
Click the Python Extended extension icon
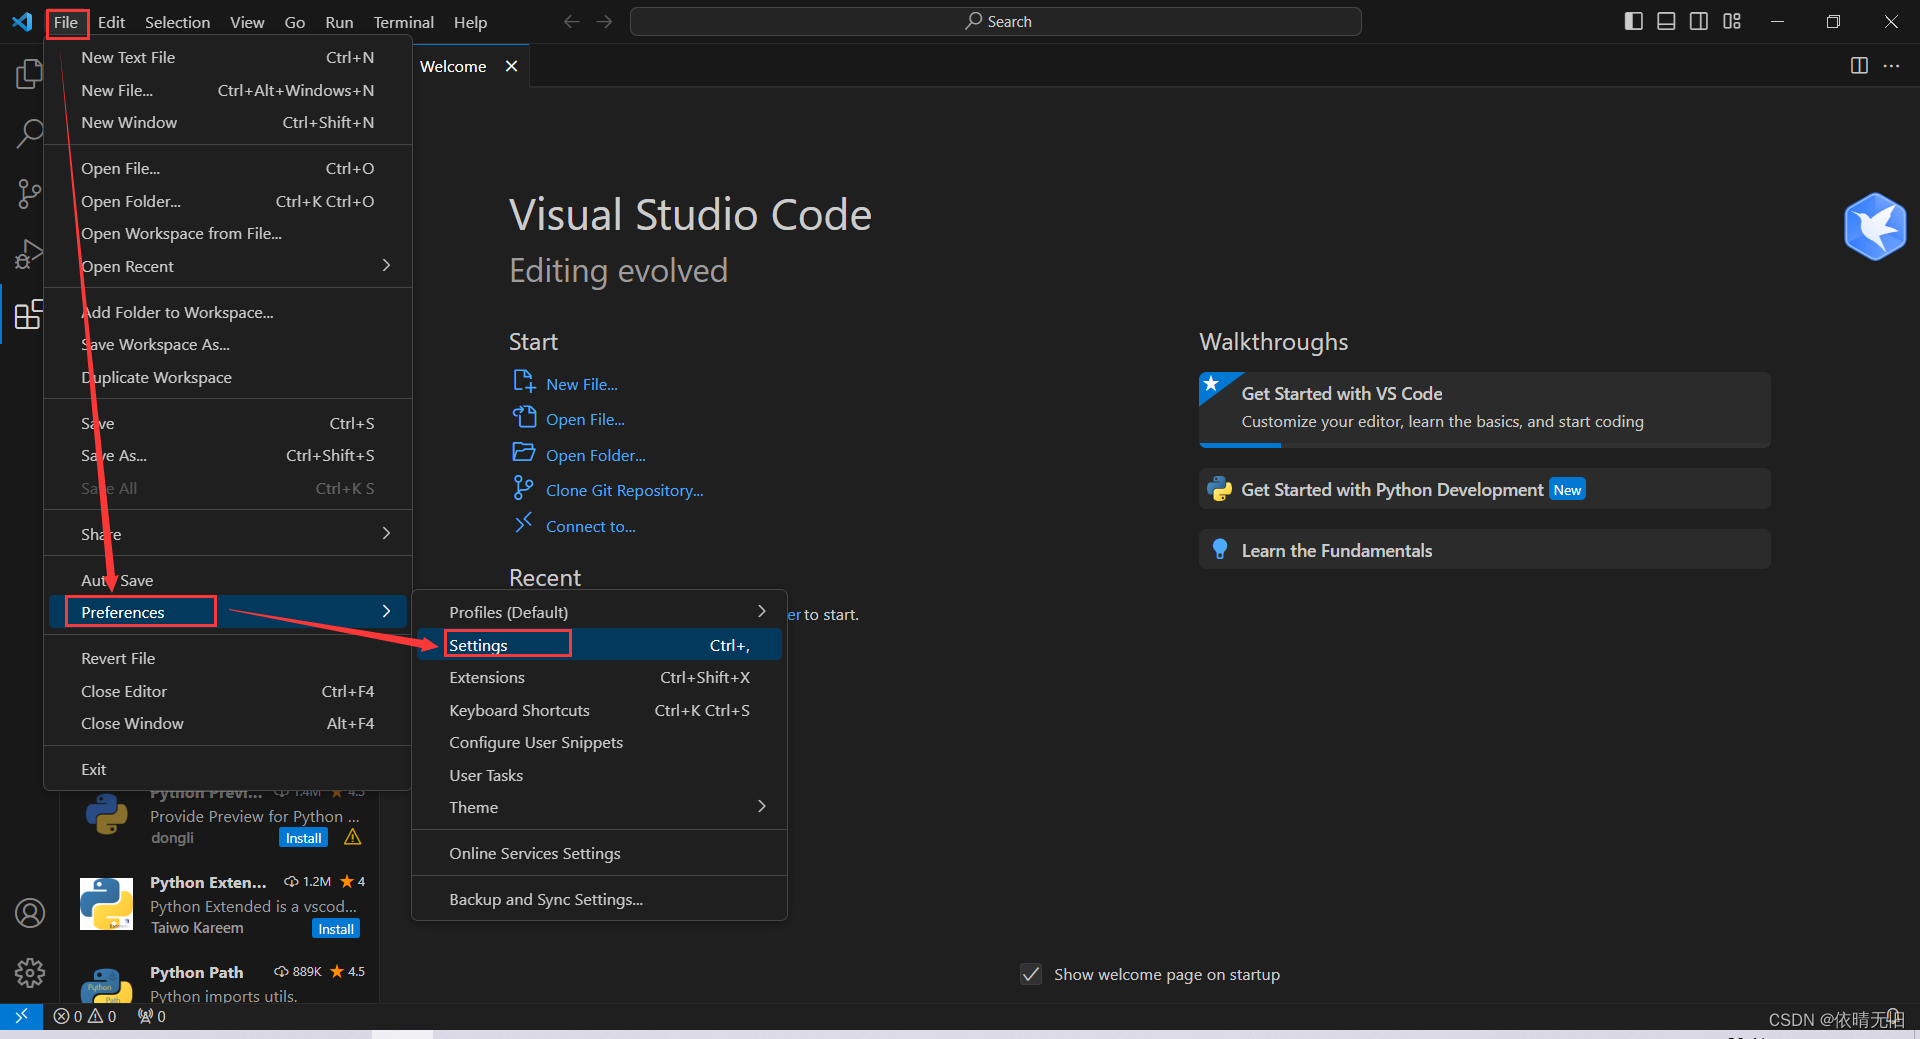(x=106, y=904)
